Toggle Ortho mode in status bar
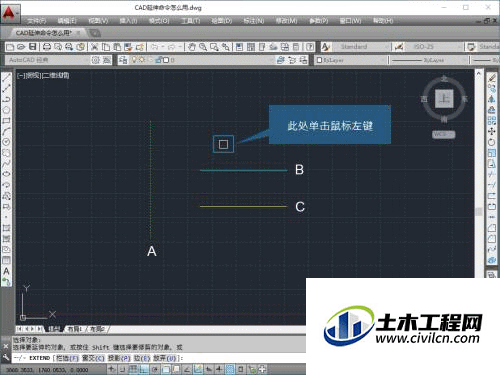The width and height of the screenshot is (500, 375). [144, 369]
